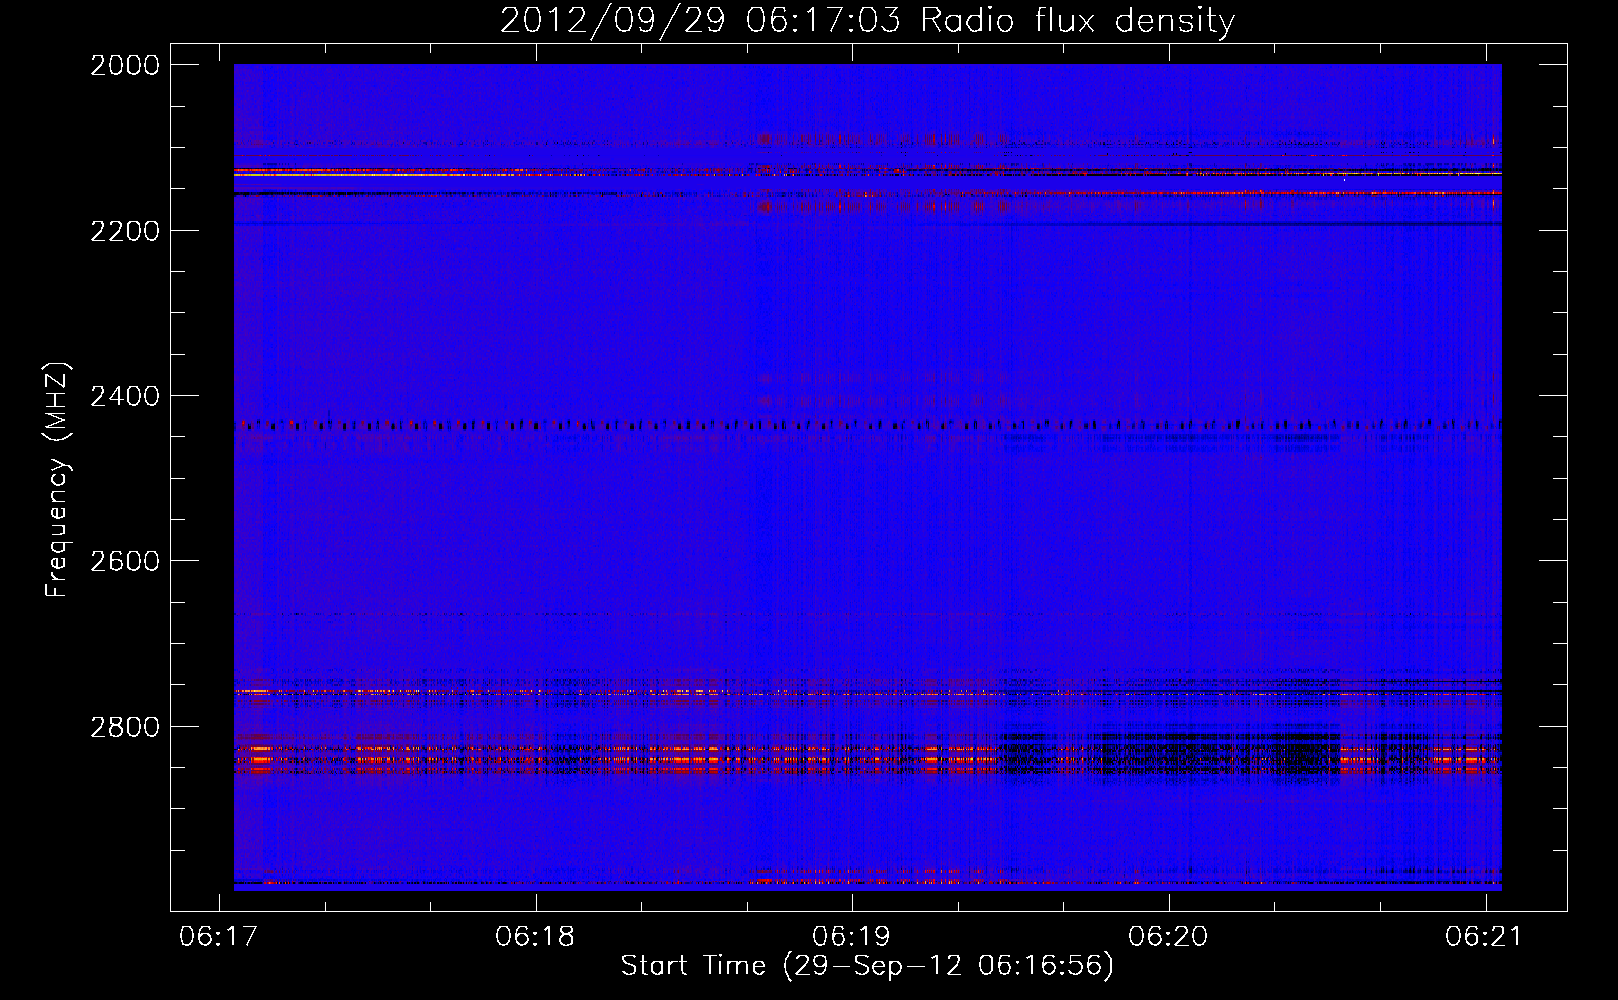The image size is (1618, 1000).
Task: Click the 06:21 time tick label
Action: click(1484, 936)
